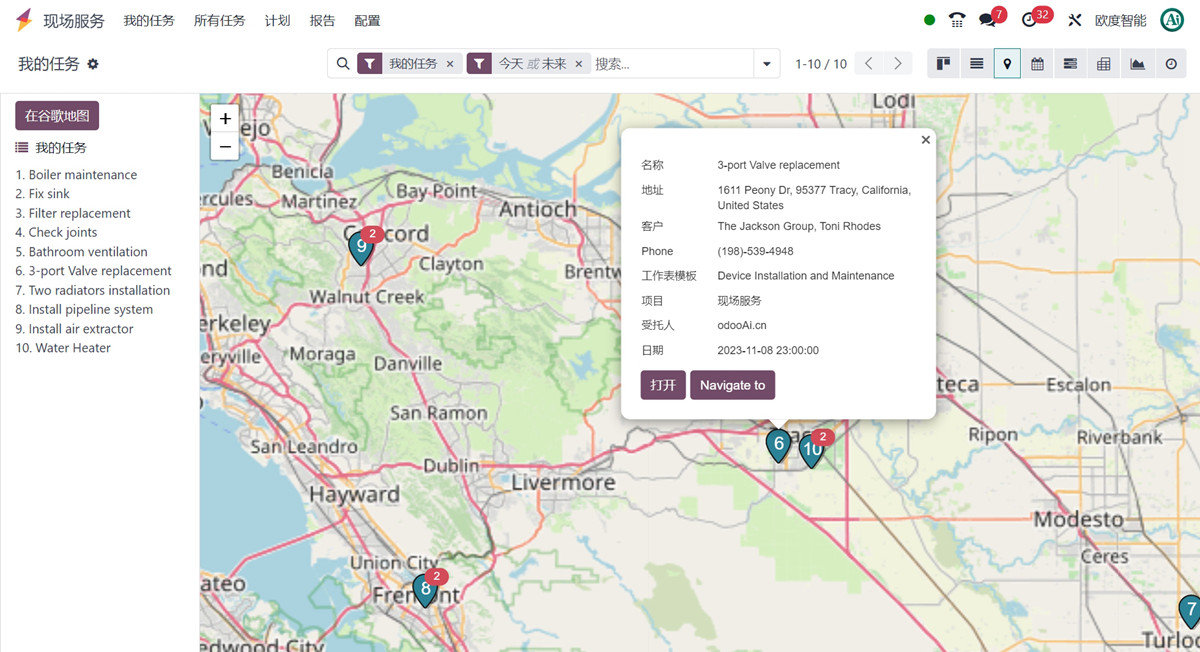Zoom in the map with plus
This screenshot has width=1200, height=652.
[x=225, y=118]
